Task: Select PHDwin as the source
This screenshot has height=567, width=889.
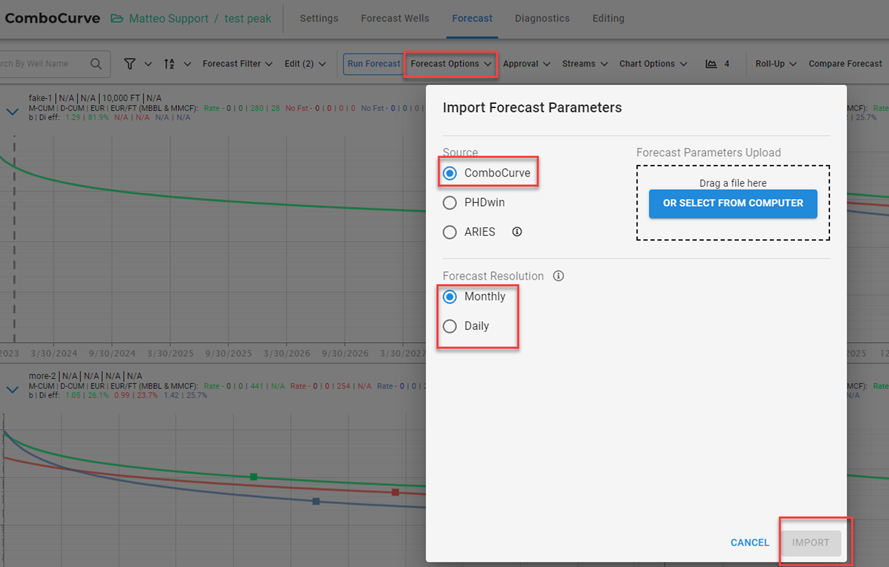Action: pos(450,202)
